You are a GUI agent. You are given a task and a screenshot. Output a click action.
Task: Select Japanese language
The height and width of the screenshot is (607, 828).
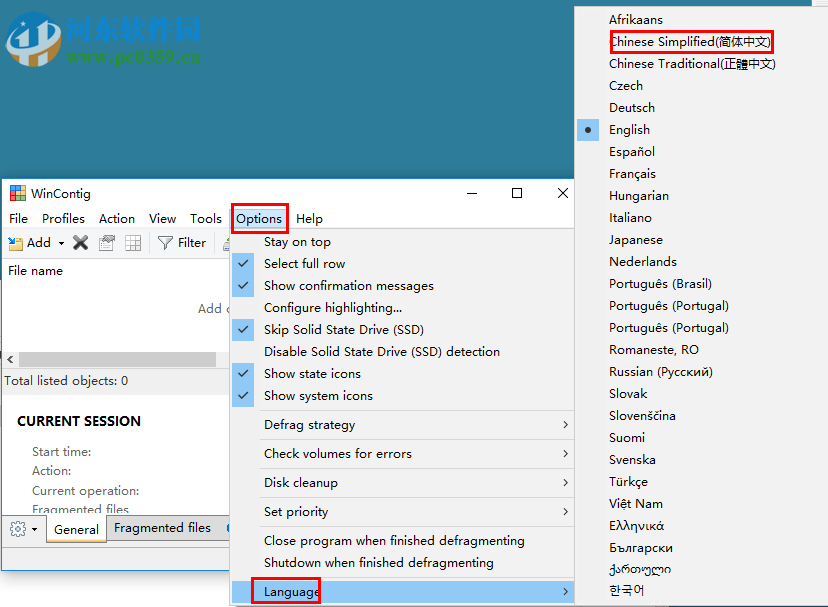(635, 240)
